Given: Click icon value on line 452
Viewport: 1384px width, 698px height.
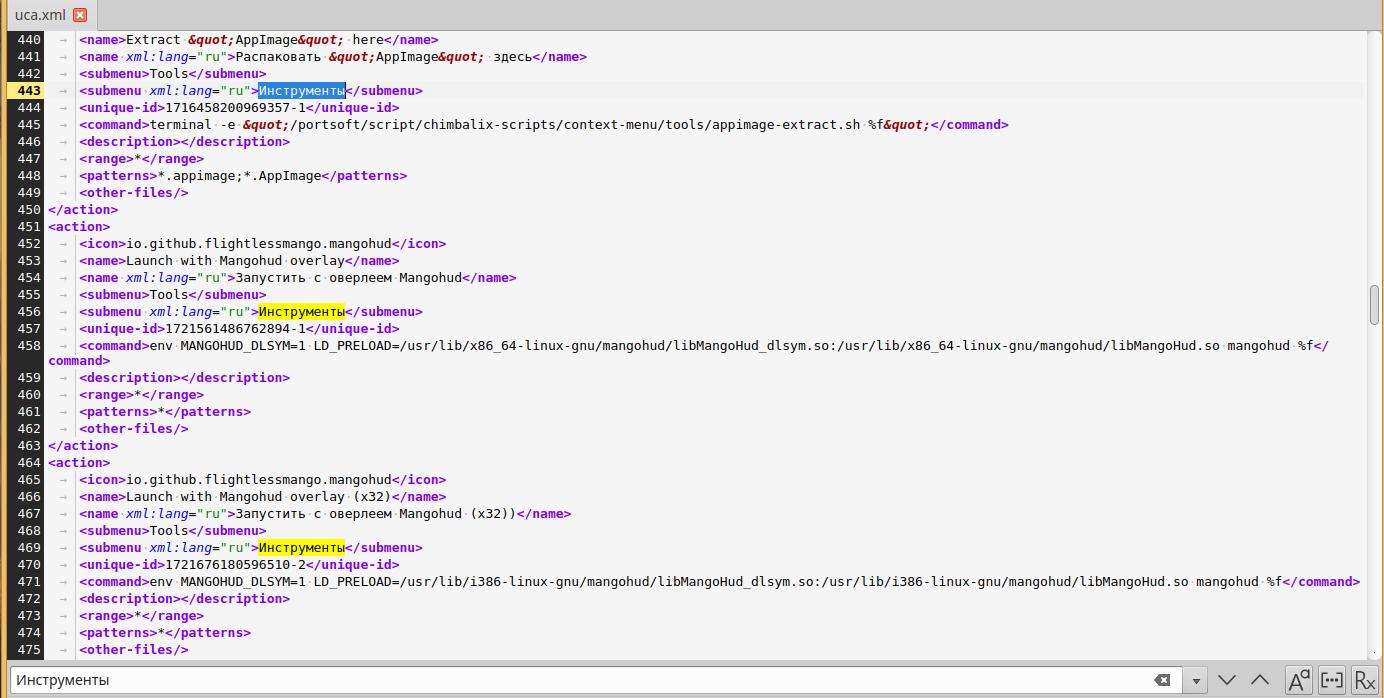Looking at the screenshot, I should click(x=259, y=244).
